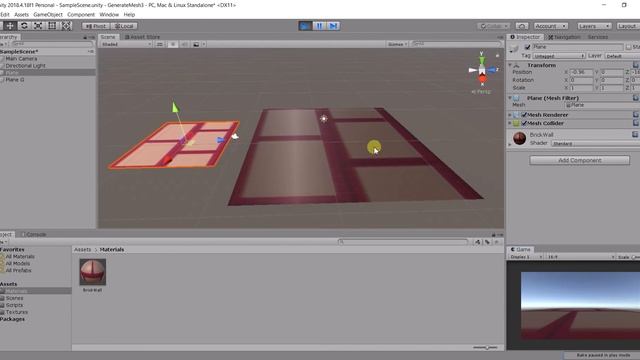Toggle the Static checkbox
This screenshot has height=360, width=640.
[629, 47]
